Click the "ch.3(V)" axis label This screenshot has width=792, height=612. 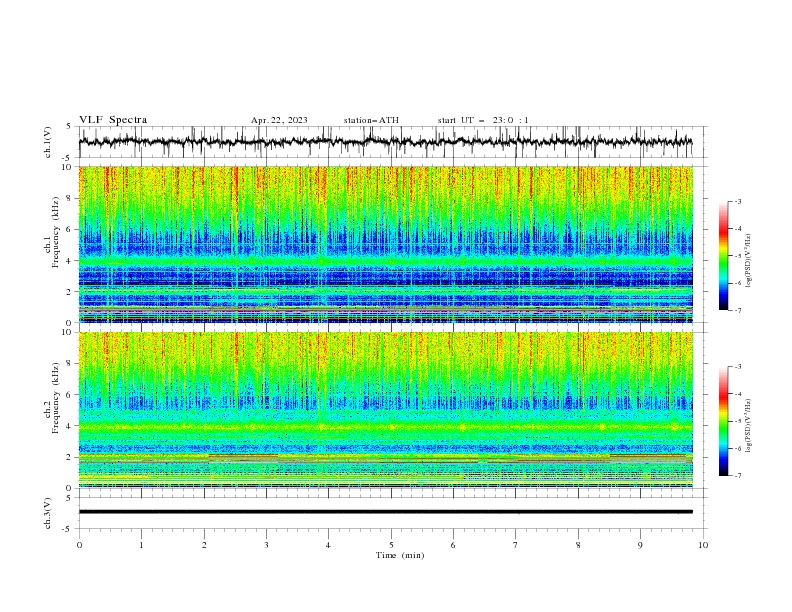pos(48,513)
